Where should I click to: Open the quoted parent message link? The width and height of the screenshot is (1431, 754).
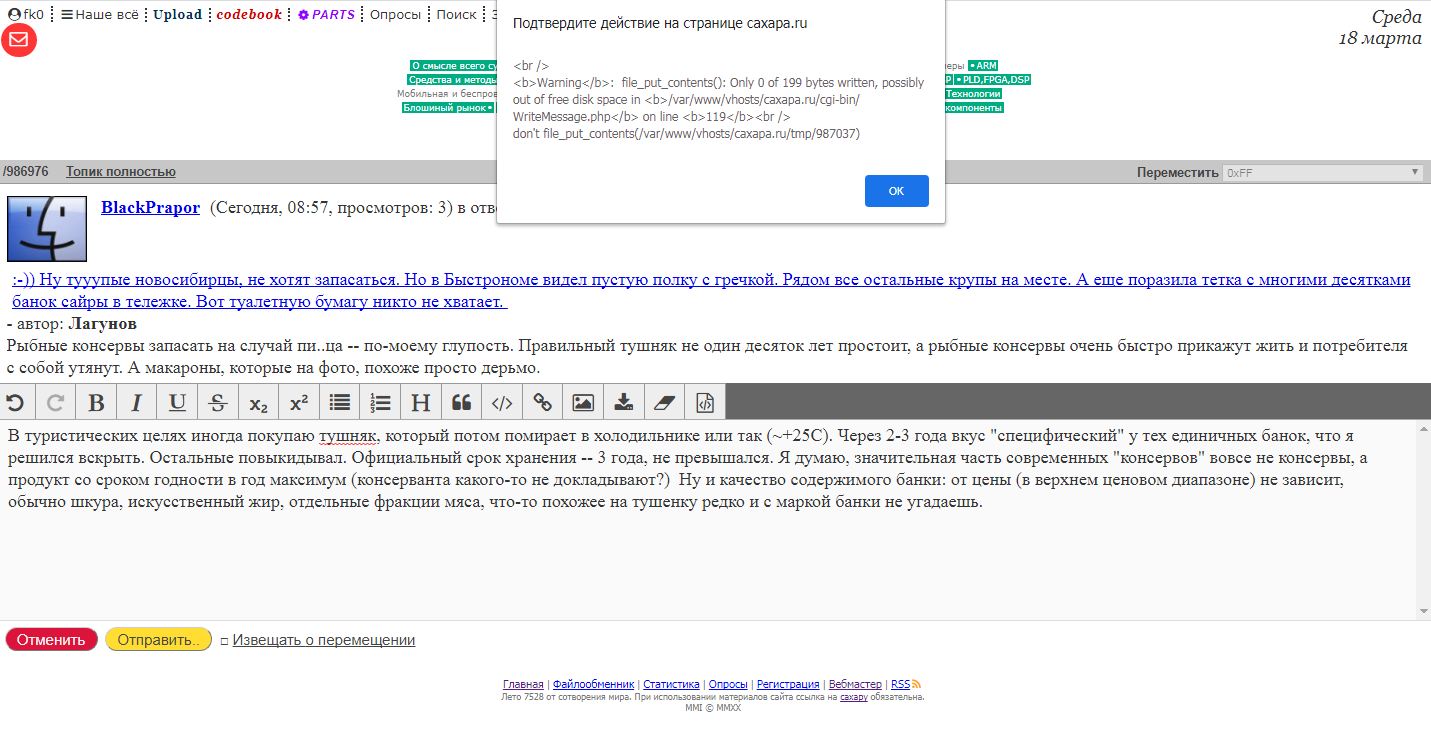pos(711,290)
